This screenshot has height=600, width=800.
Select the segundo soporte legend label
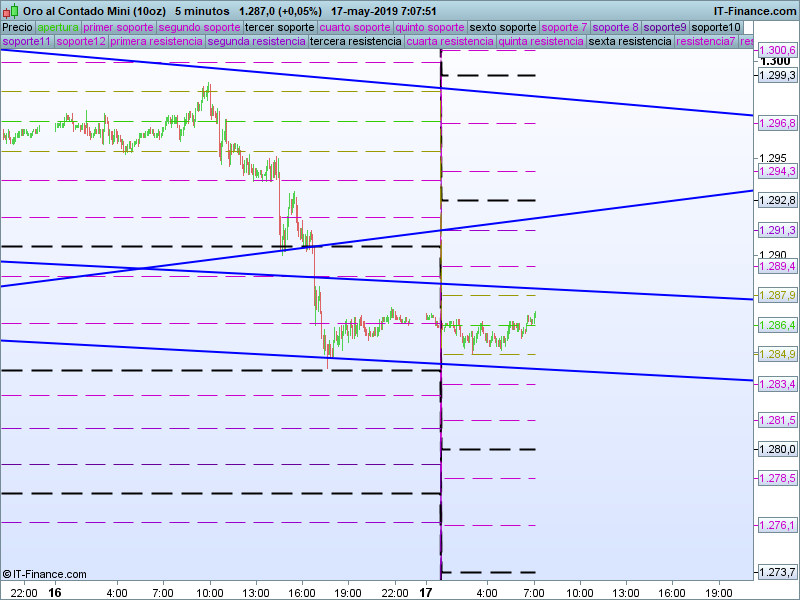tap(199, 28)
